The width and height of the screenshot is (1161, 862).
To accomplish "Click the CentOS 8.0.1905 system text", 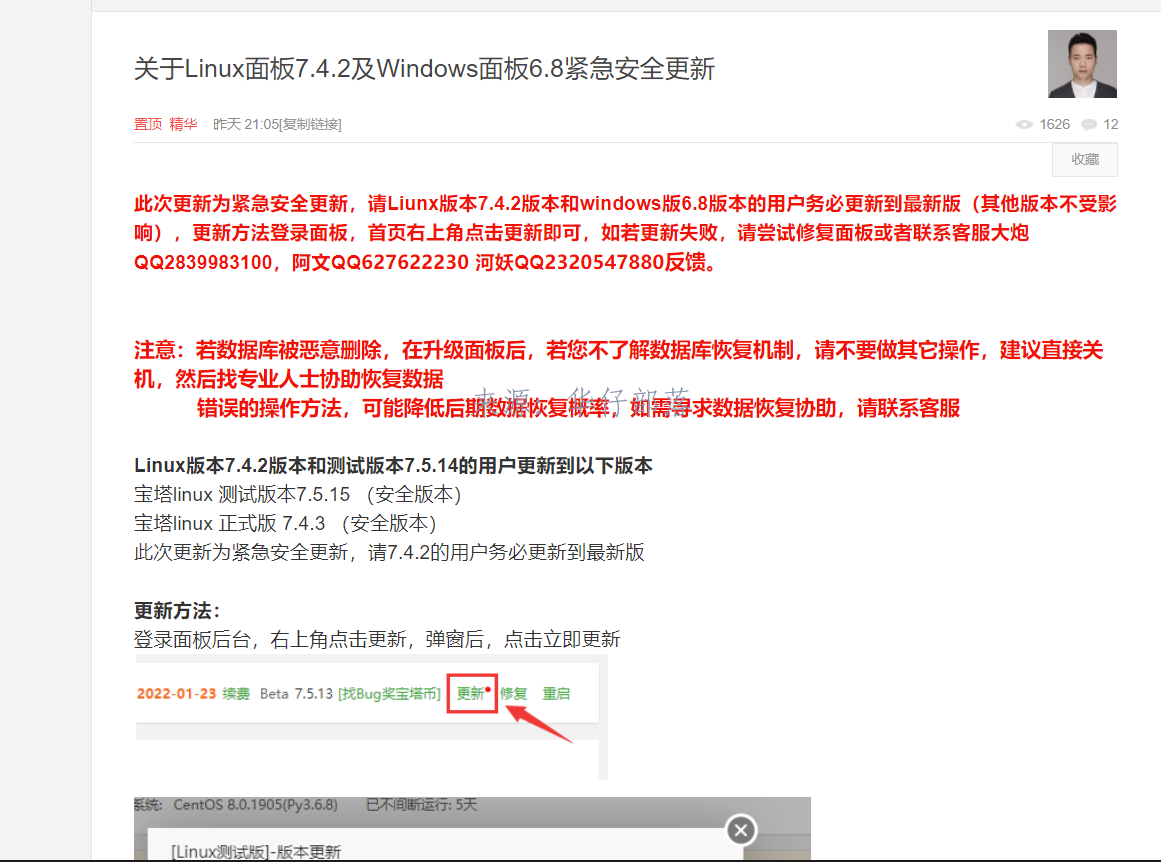I will pyautogui.click(x=255, y=805).
